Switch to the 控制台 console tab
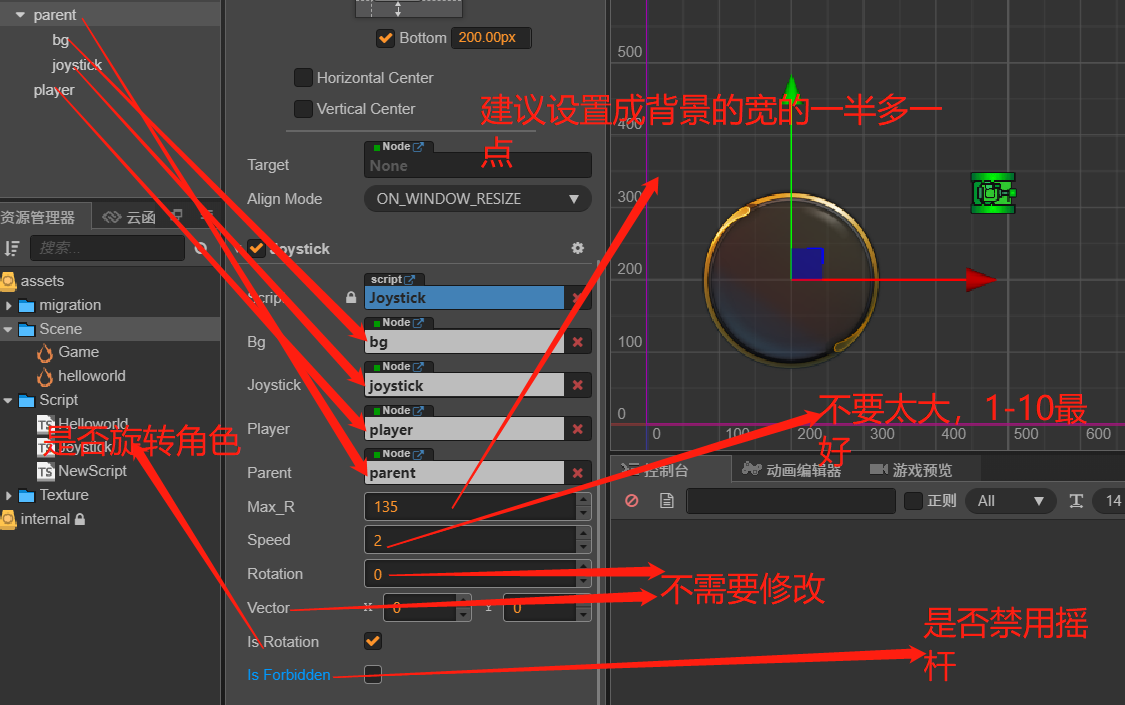This screenshot has width=1125, height=705. tap(667, 470)
